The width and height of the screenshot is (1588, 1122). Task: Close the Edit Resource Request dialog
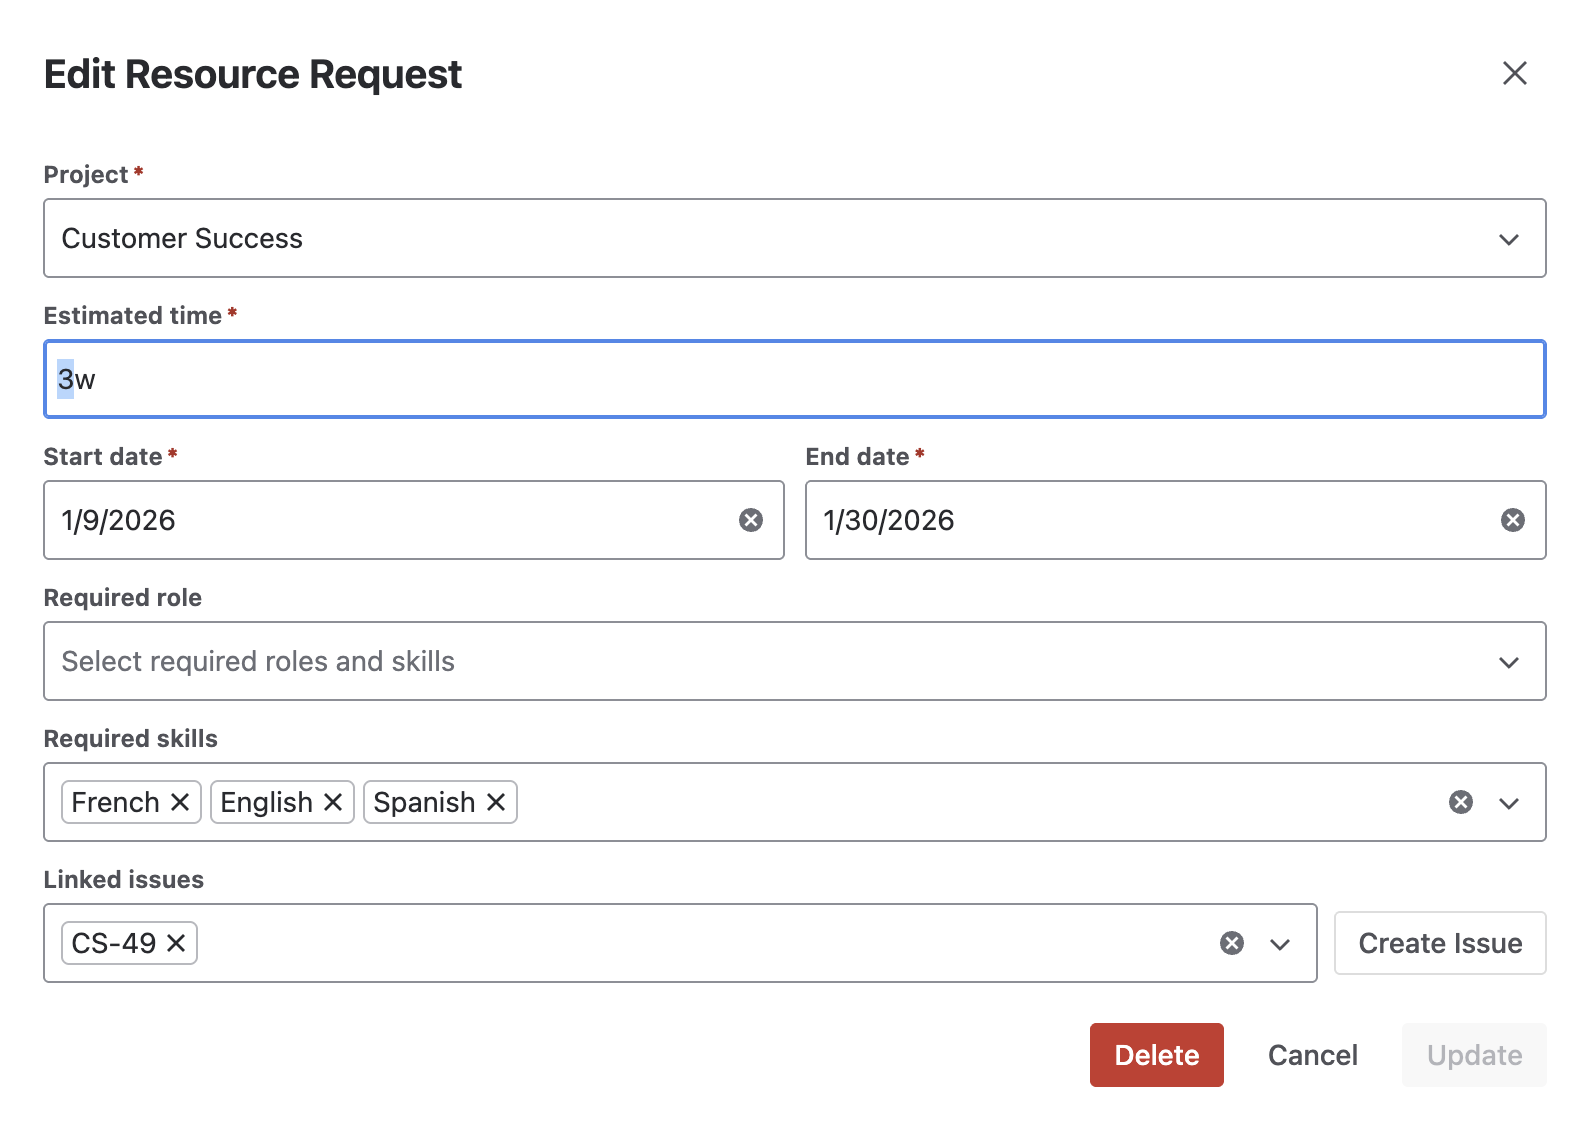point(1514,73)
